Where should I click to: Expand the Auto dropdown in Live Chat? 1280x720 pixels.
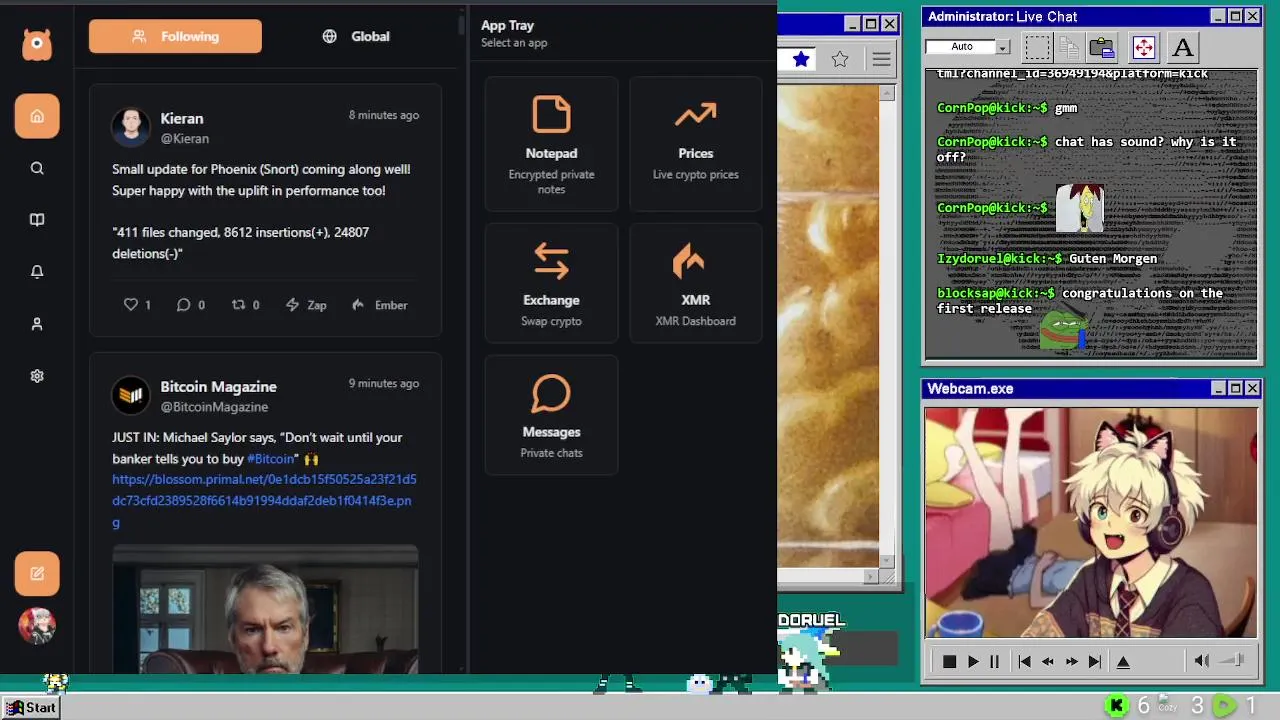(1003, 47)
